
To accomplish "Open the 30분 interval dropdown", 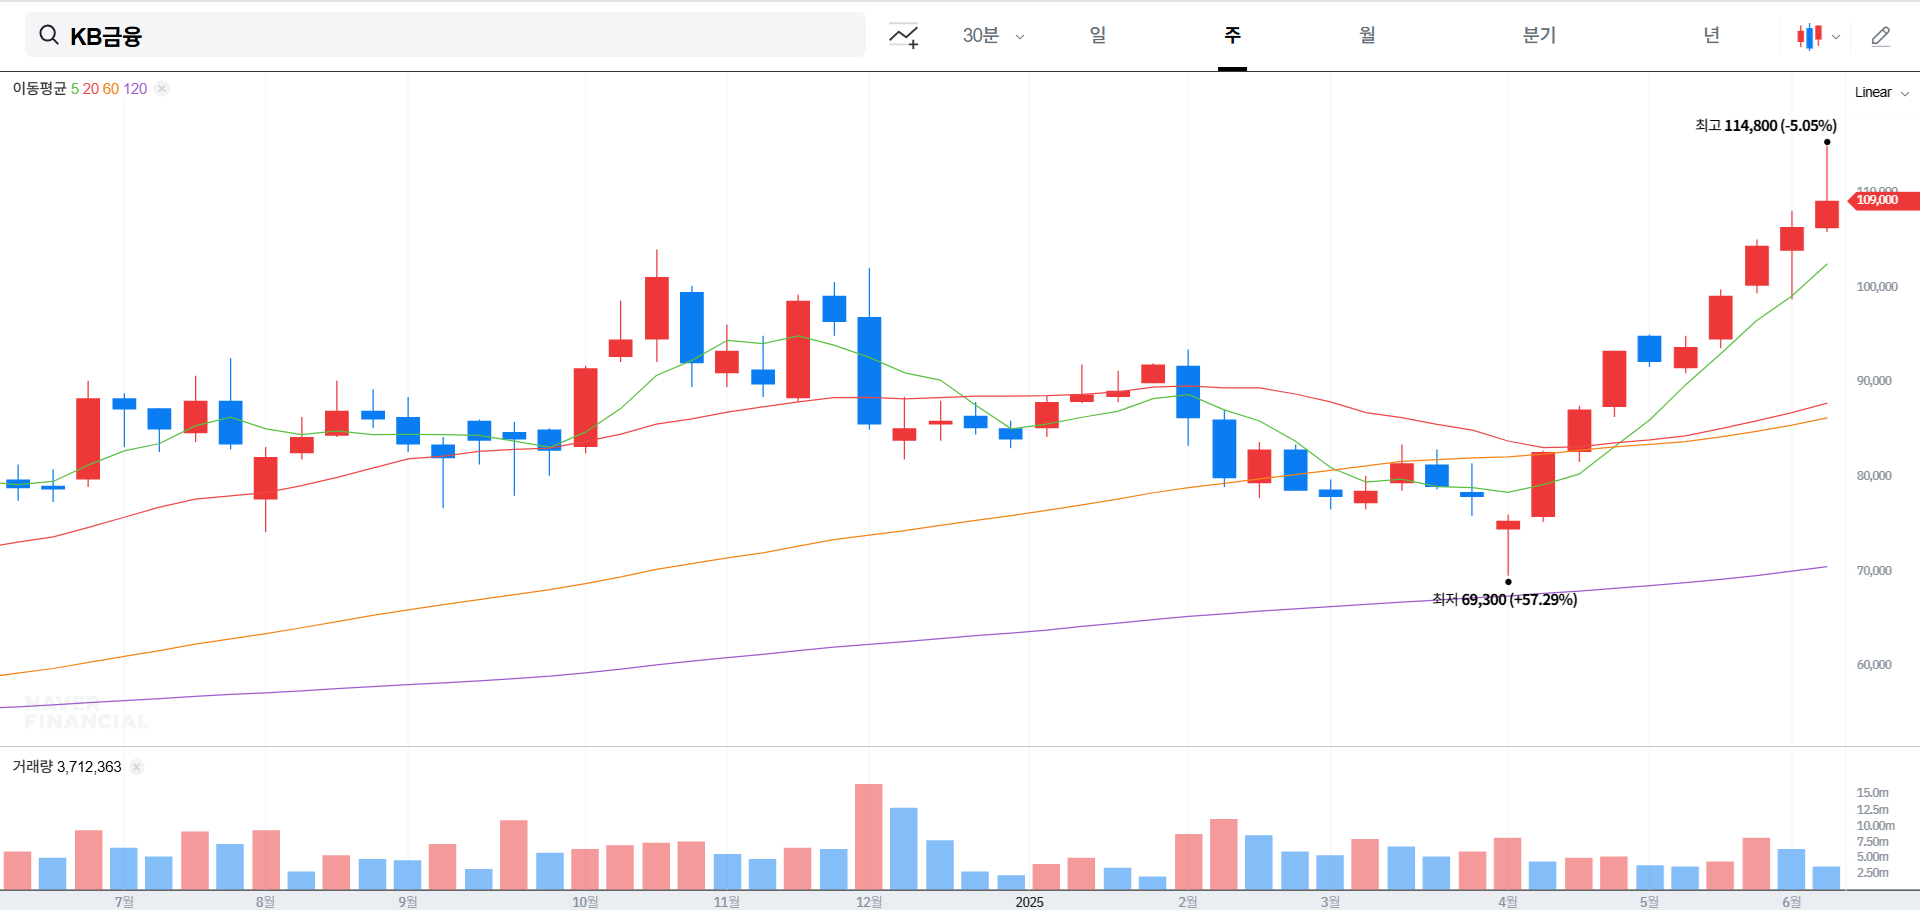I will pyautogui.click(x=992, y=35).
